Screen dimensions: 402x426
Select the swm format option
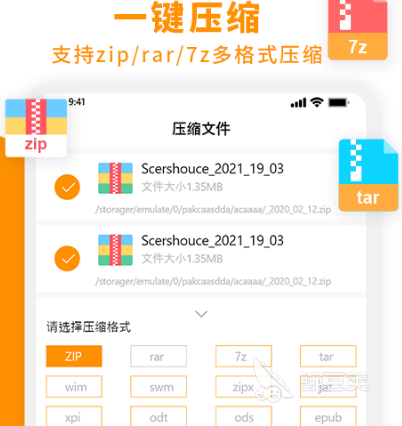coord(158,387)
